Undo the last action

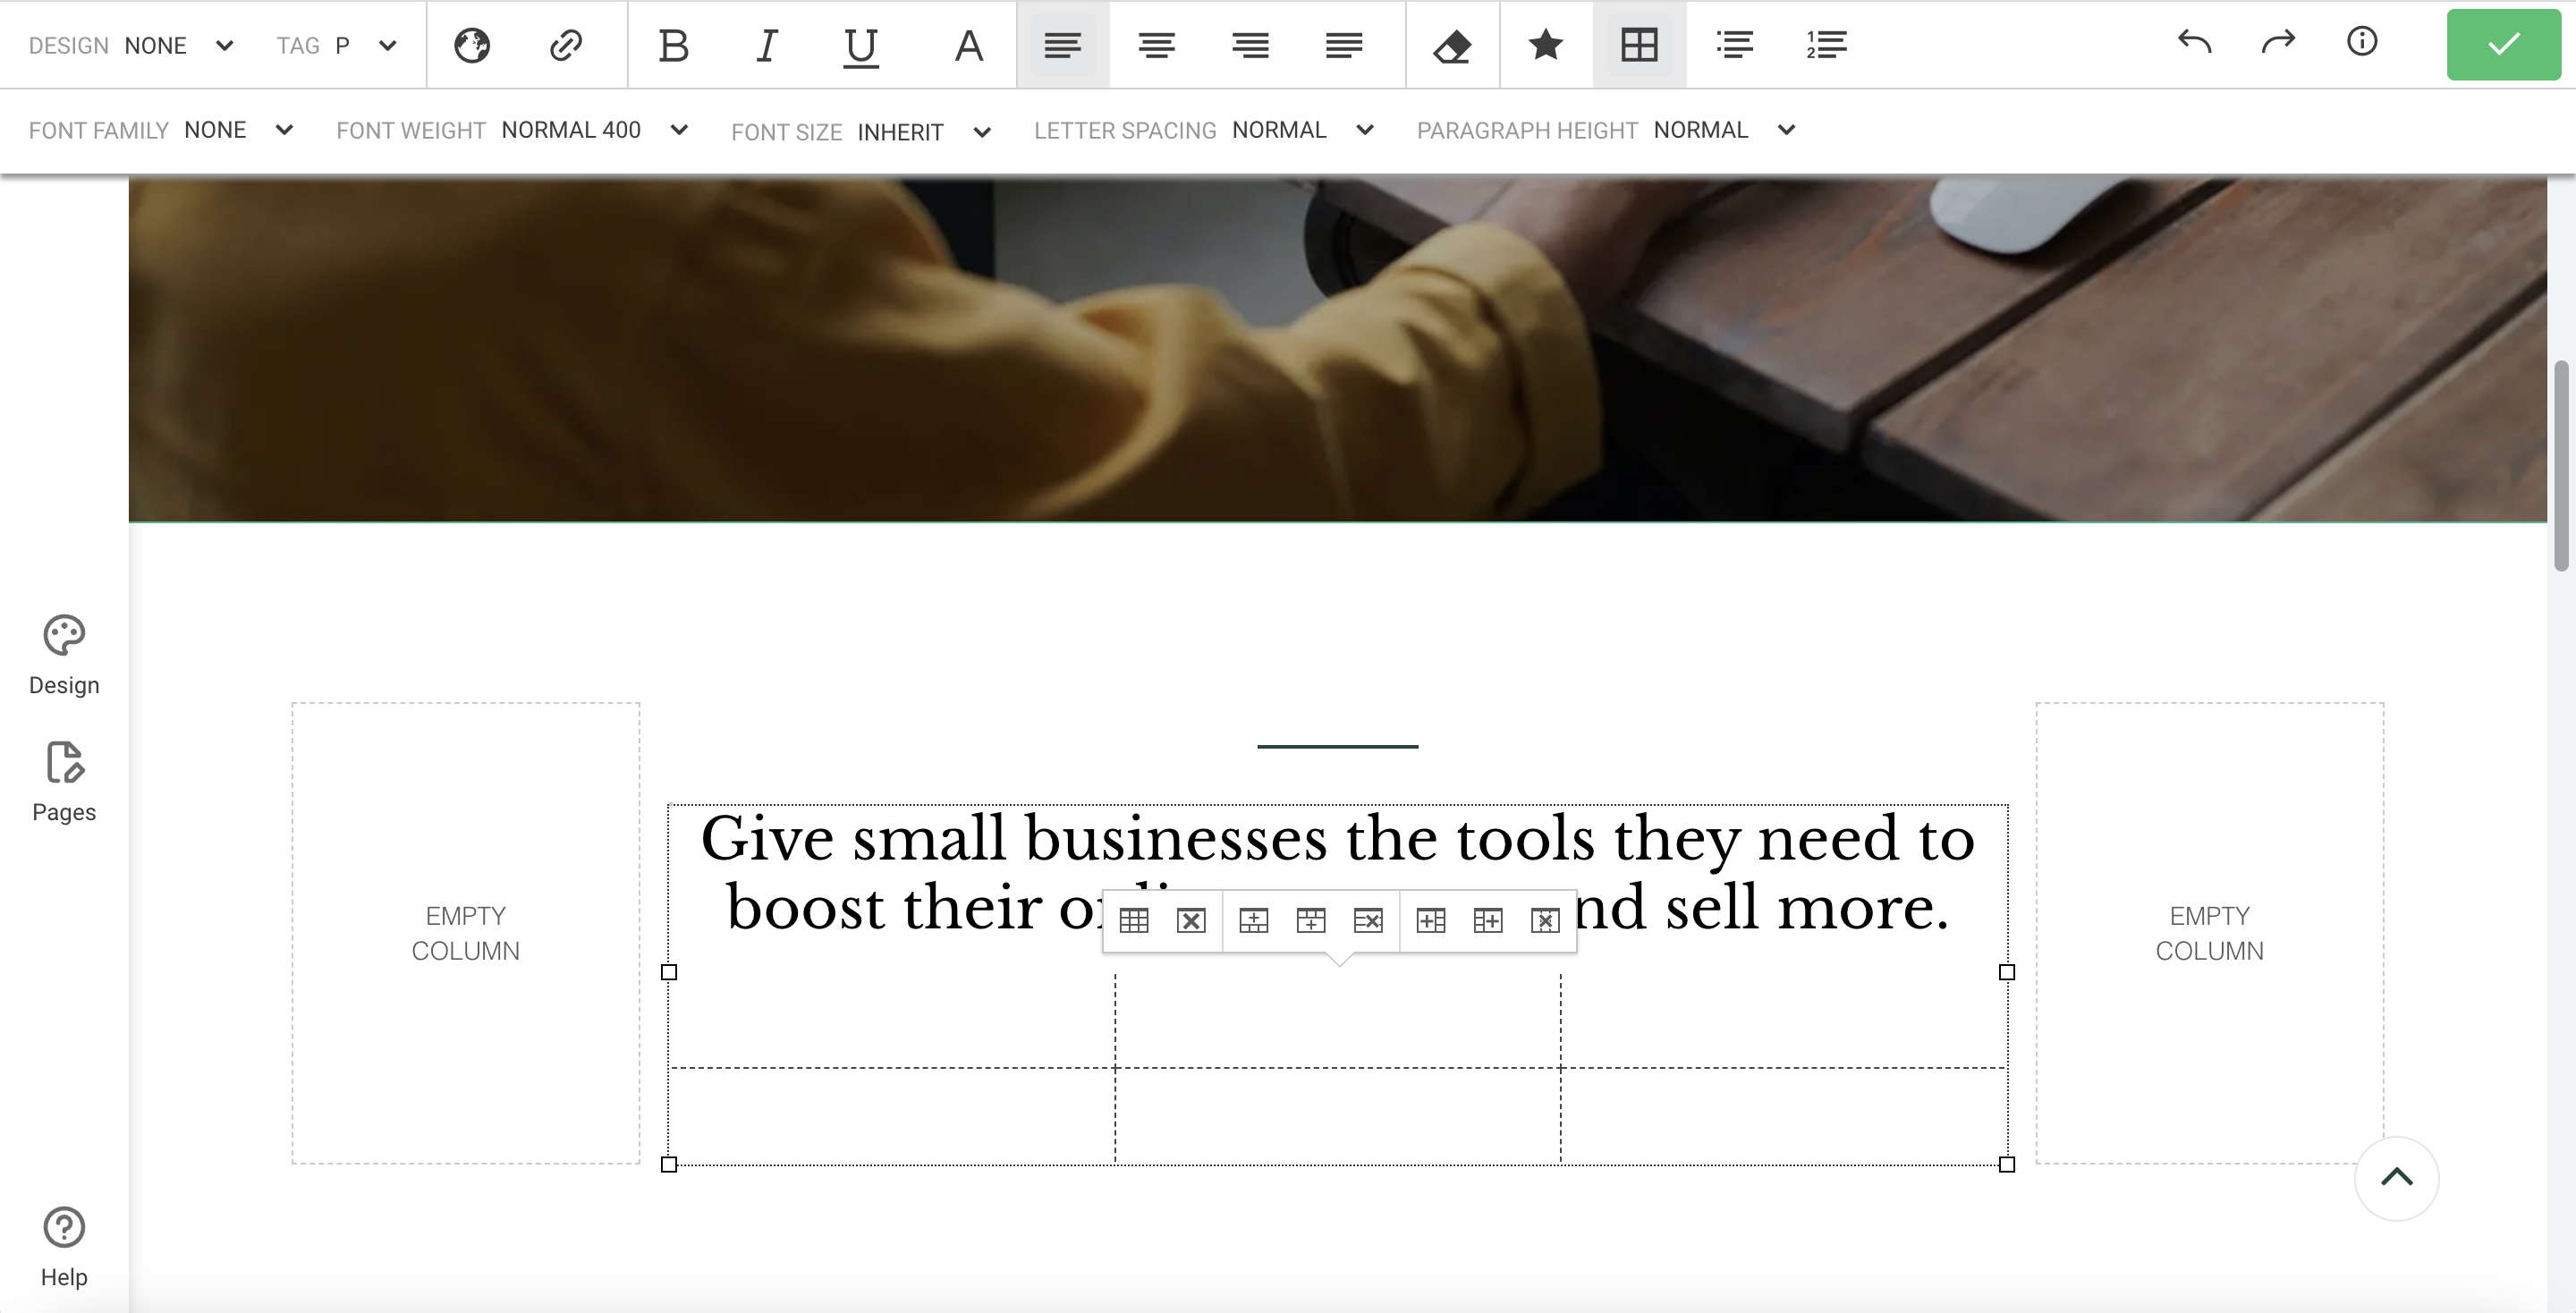(2195, 42)
